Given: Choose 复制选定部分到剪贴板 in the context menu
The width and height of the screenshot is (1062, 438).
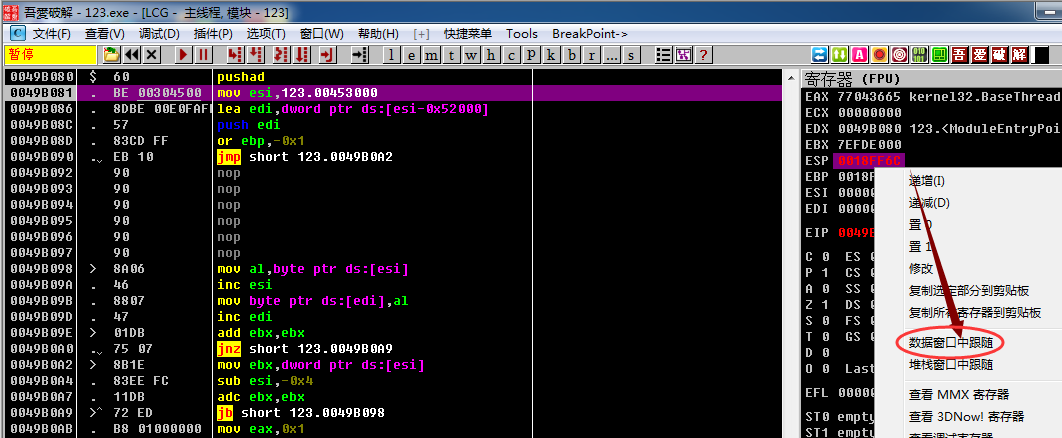Looking at the screenshot, I should tap(969, 291).
